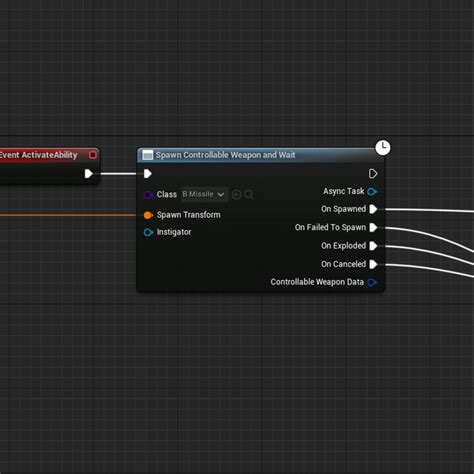The image size is (474, 474).
Task: Click the execution output pin of Event ActivateAbility
Action: 88,174
